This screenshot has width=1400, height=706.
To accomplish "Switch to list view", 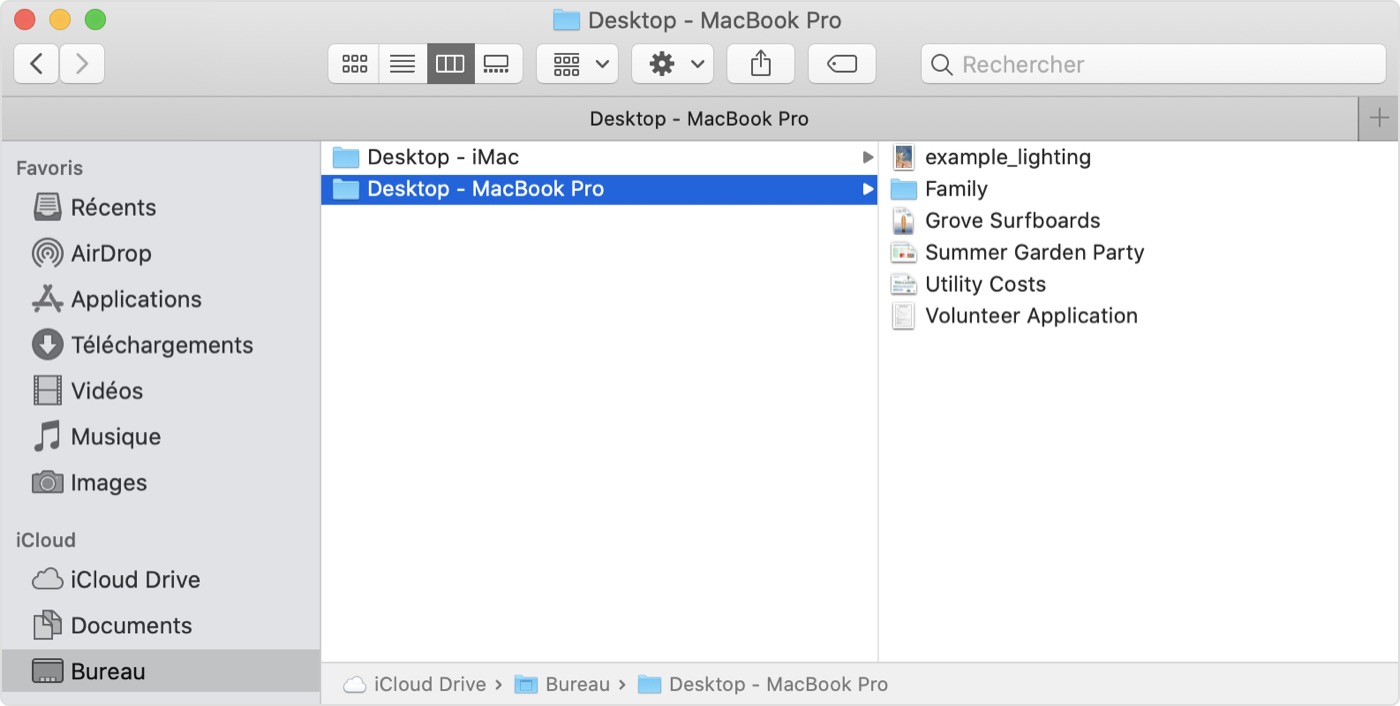I will point(402,64).
